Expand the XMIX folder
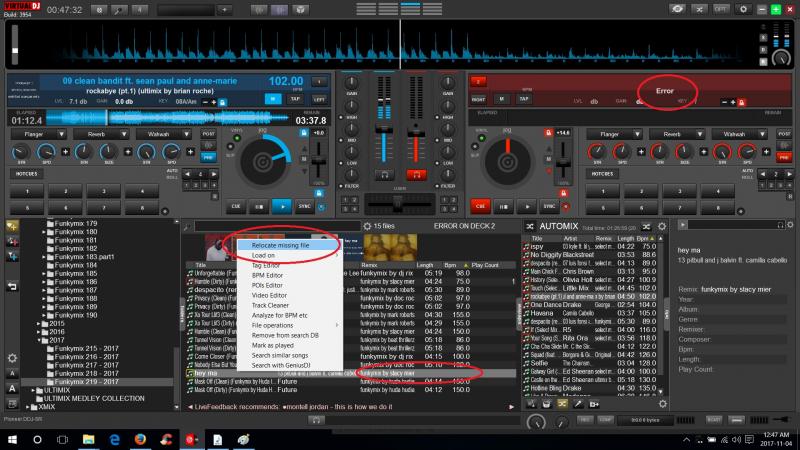 [28, 407]
